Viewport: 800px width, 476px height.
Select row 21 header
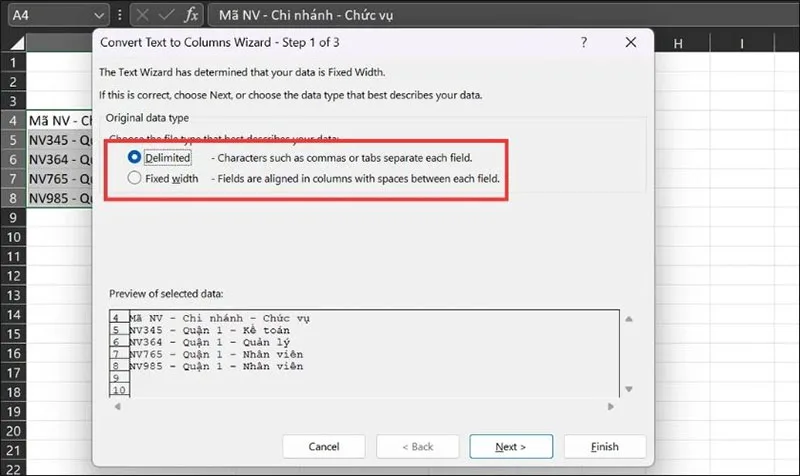(x=13, y=450)
